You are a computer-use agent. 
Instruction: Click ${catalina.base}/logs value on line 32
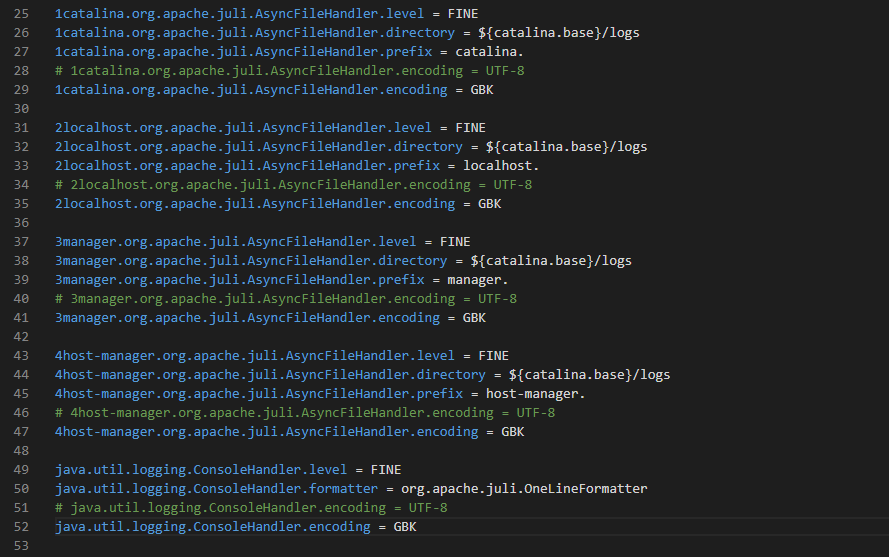pyautogui.click(x=566, y=147)
